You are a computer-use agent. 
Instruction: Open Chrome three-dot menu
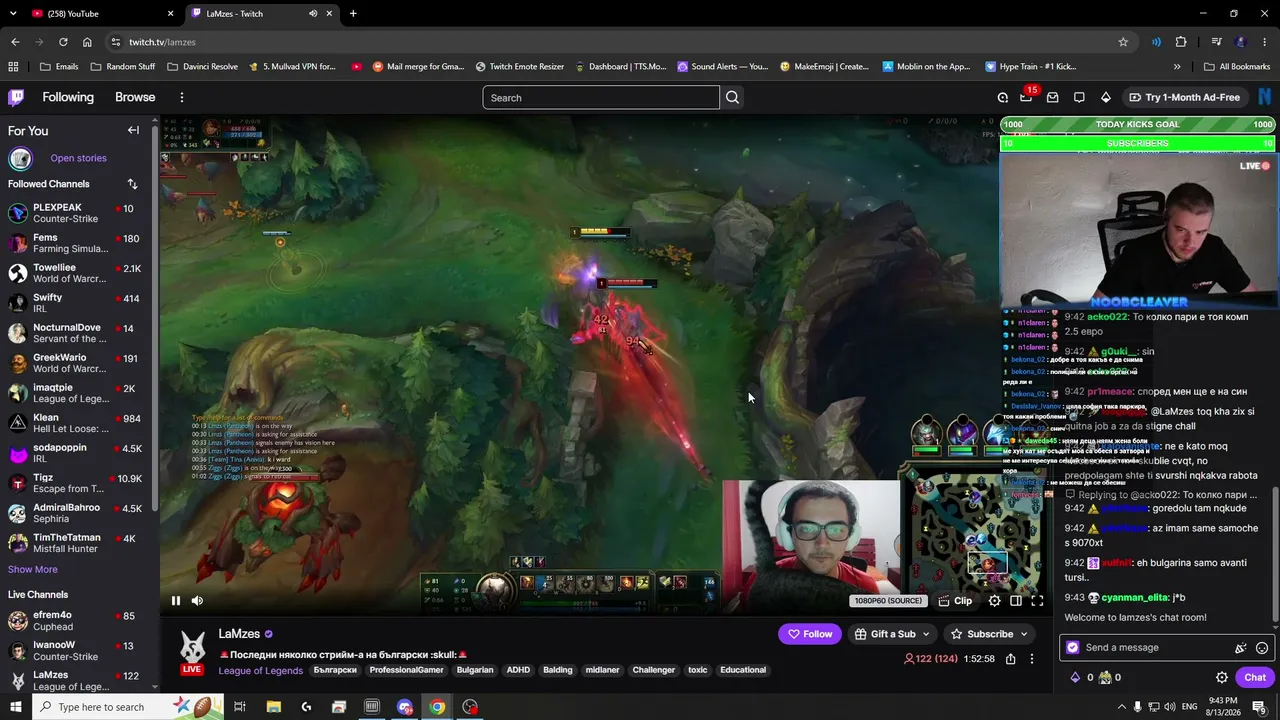[x=1264, y=42]
